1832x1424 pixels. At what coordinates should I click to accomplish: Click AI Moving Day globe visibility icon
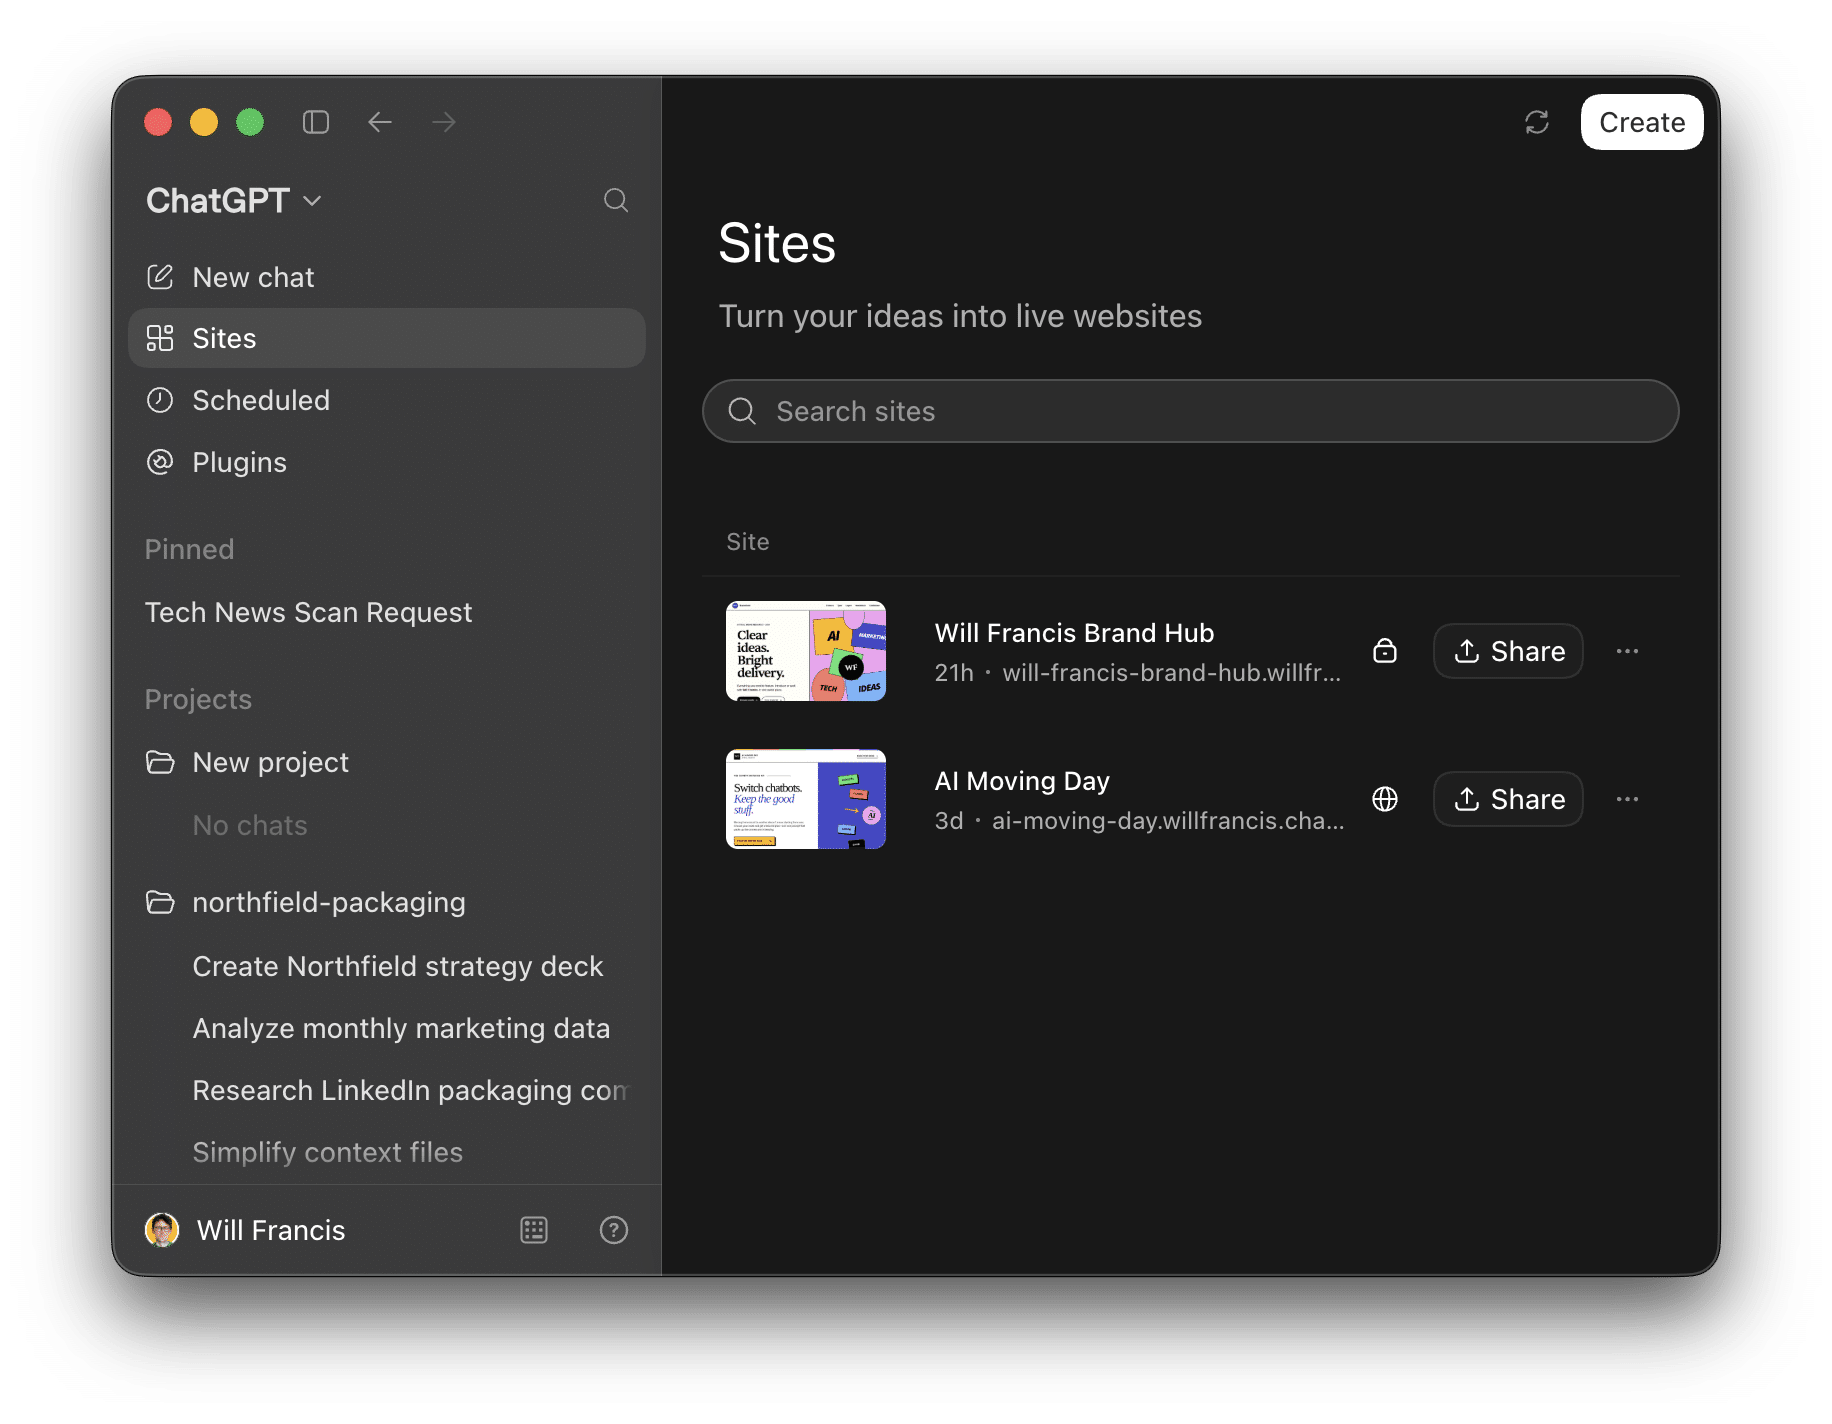(x=1385, y=799)
